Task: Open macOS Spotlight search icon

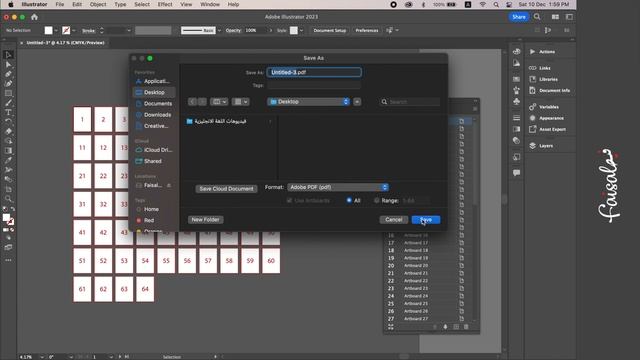Action: click(496, 4)
